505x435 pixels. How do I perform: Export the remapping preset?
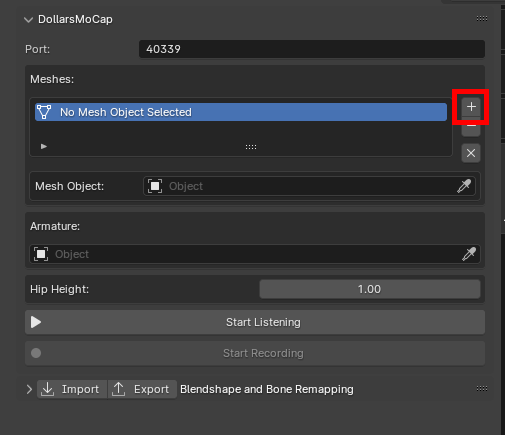tap(142, 389)
